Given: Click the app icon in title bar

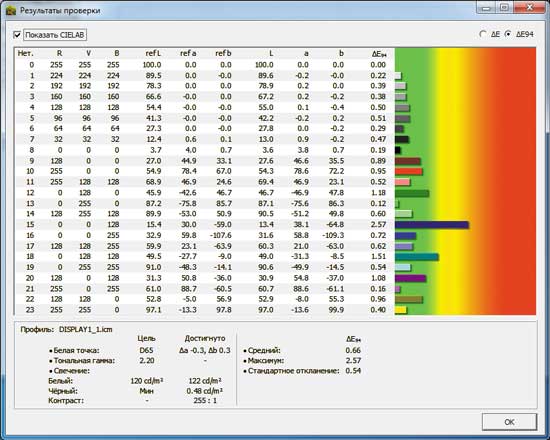Looking at the screenshot, I should click(11, 11).
